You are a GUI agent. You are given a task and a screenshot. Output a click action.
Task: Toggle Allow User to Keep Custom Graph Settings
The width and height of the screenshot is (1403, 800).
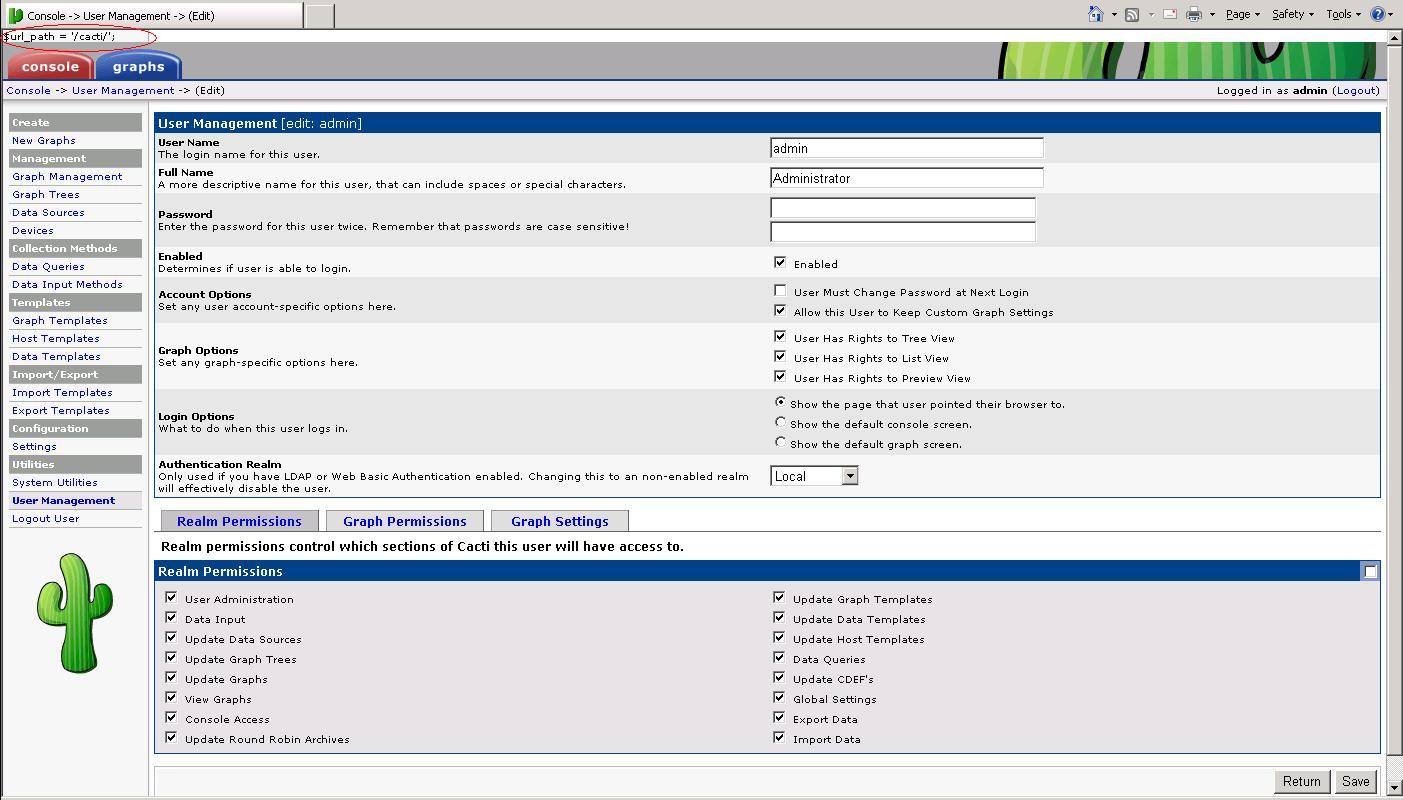pyautogui.click(x=780, y=310)
